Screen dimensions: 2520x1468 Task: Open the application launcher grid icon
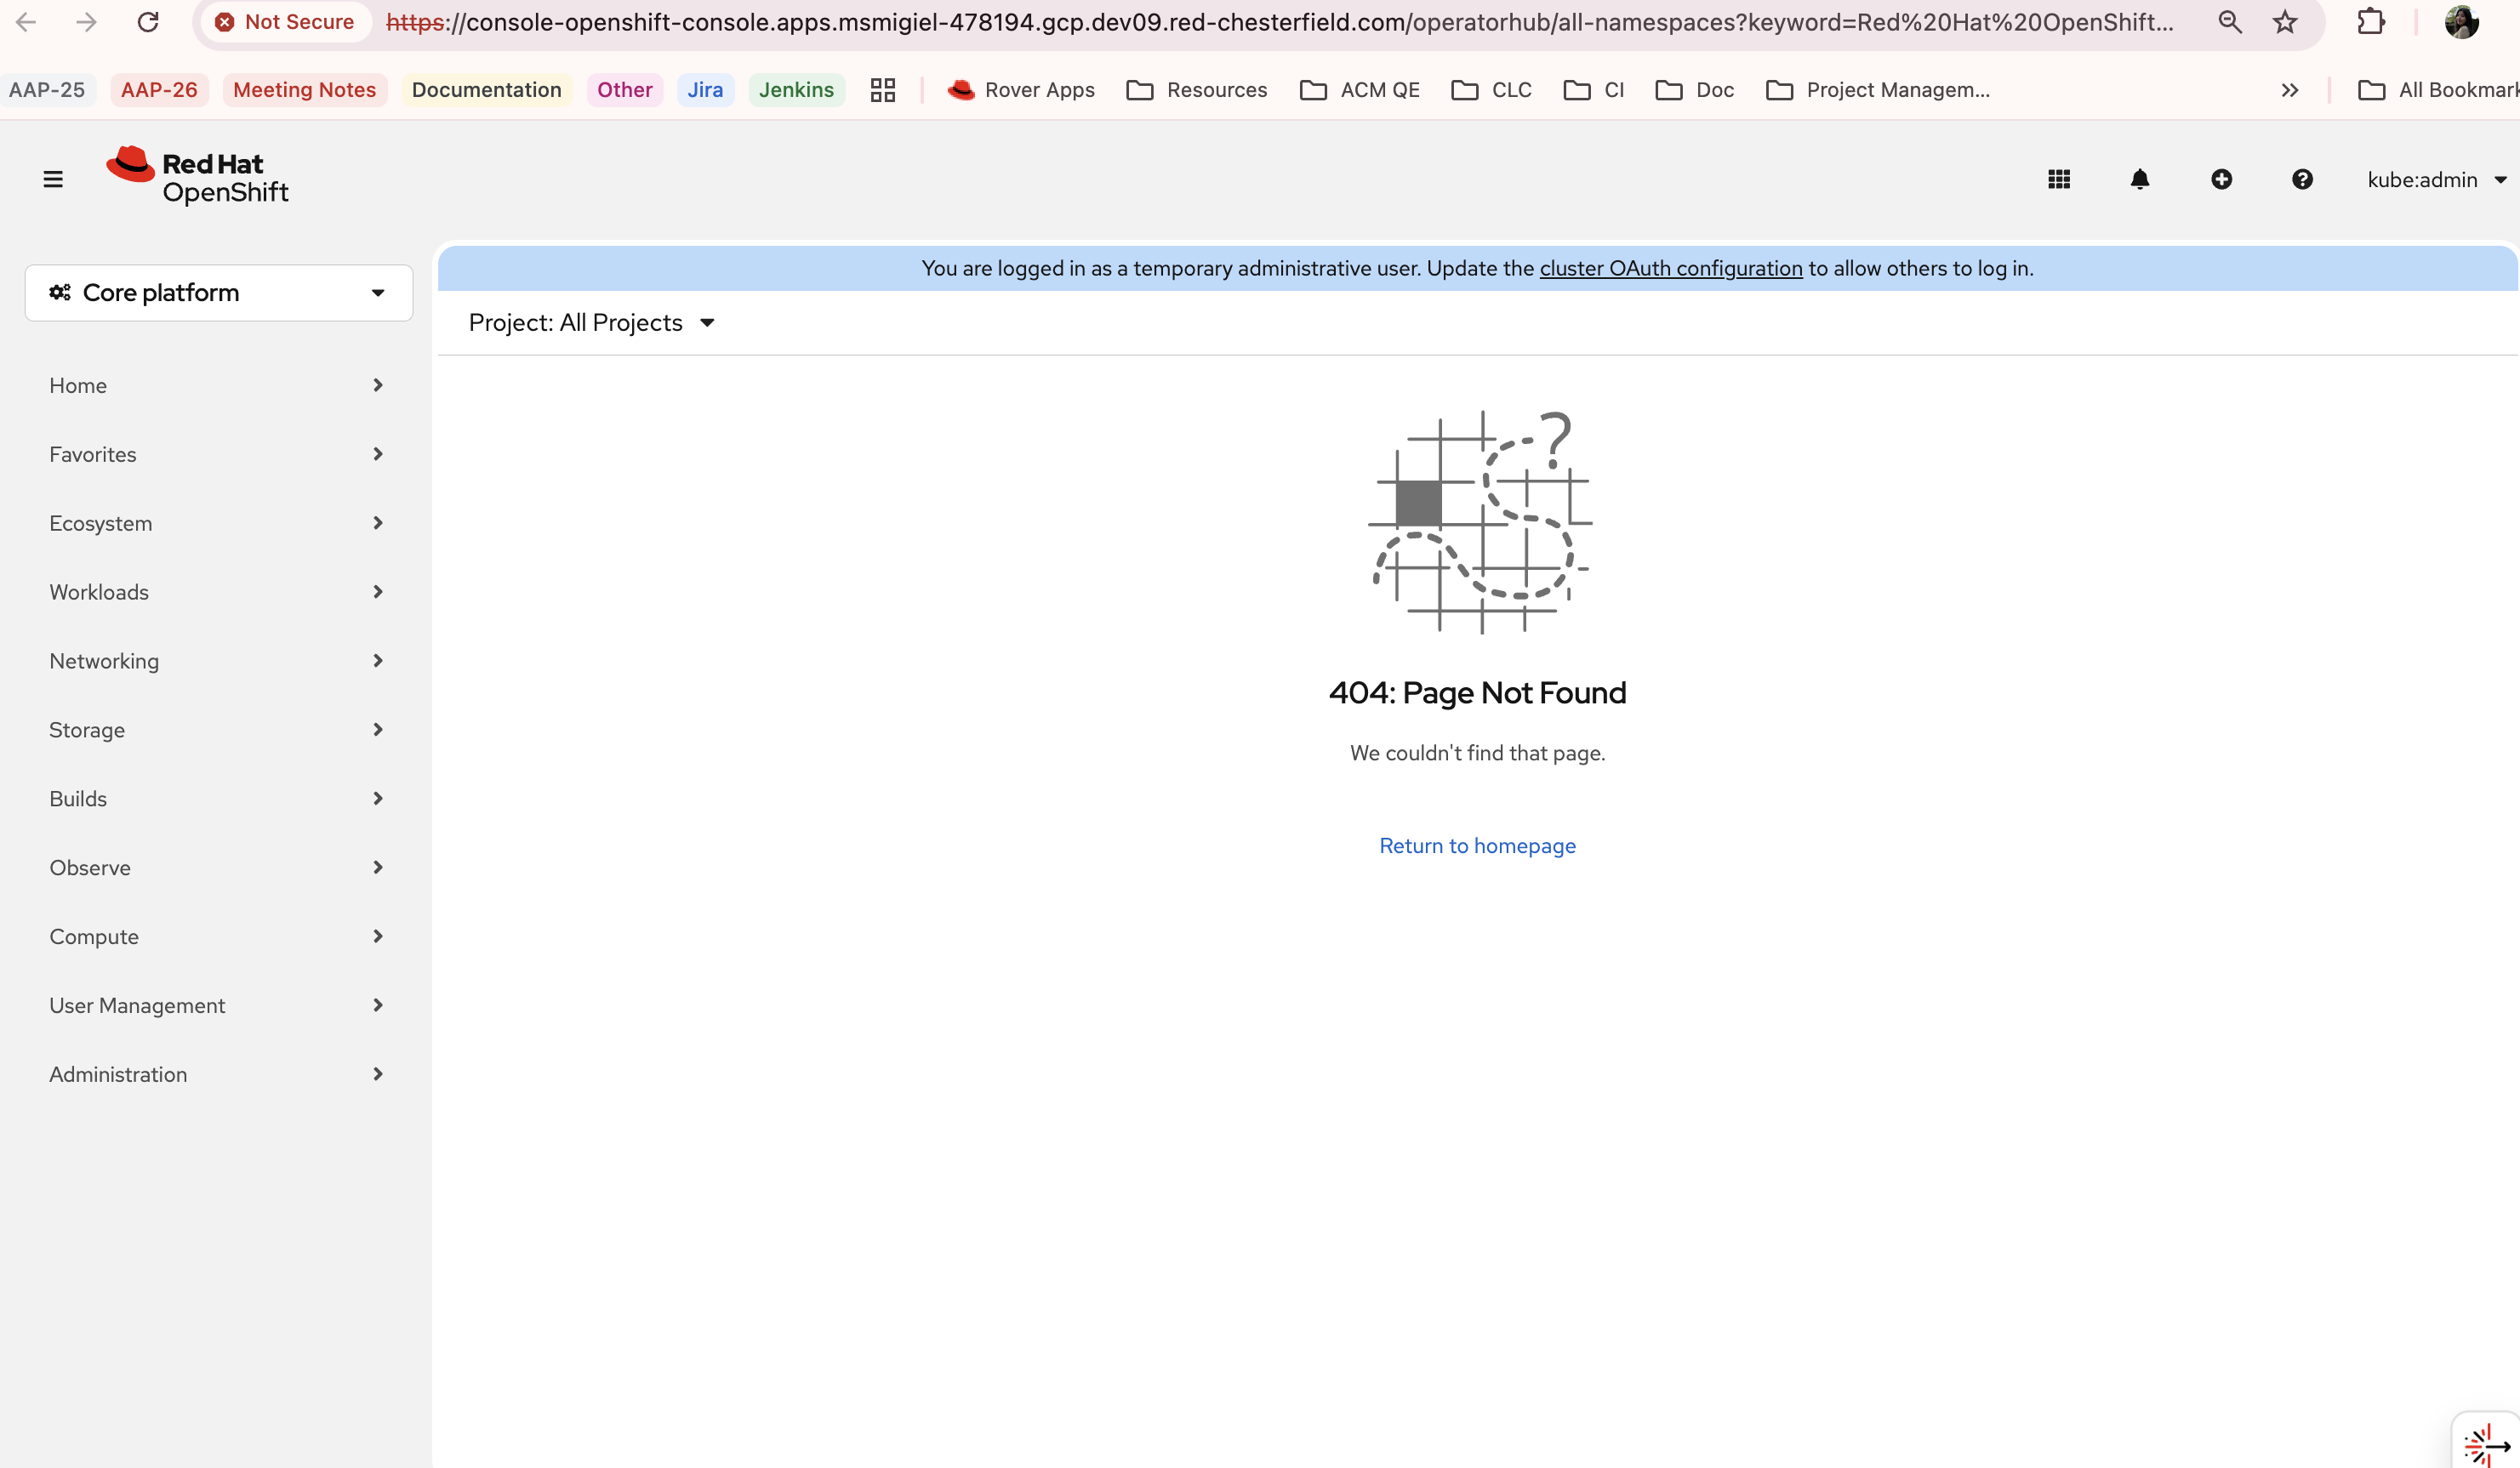coord(2058,179)
